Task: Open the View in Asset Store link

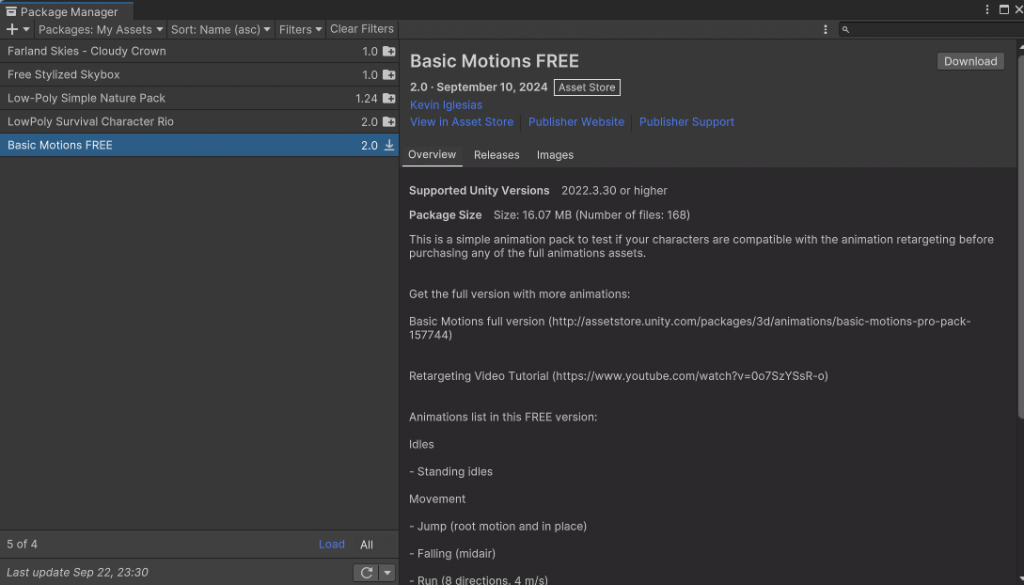Action: click(x=462, y=122)
